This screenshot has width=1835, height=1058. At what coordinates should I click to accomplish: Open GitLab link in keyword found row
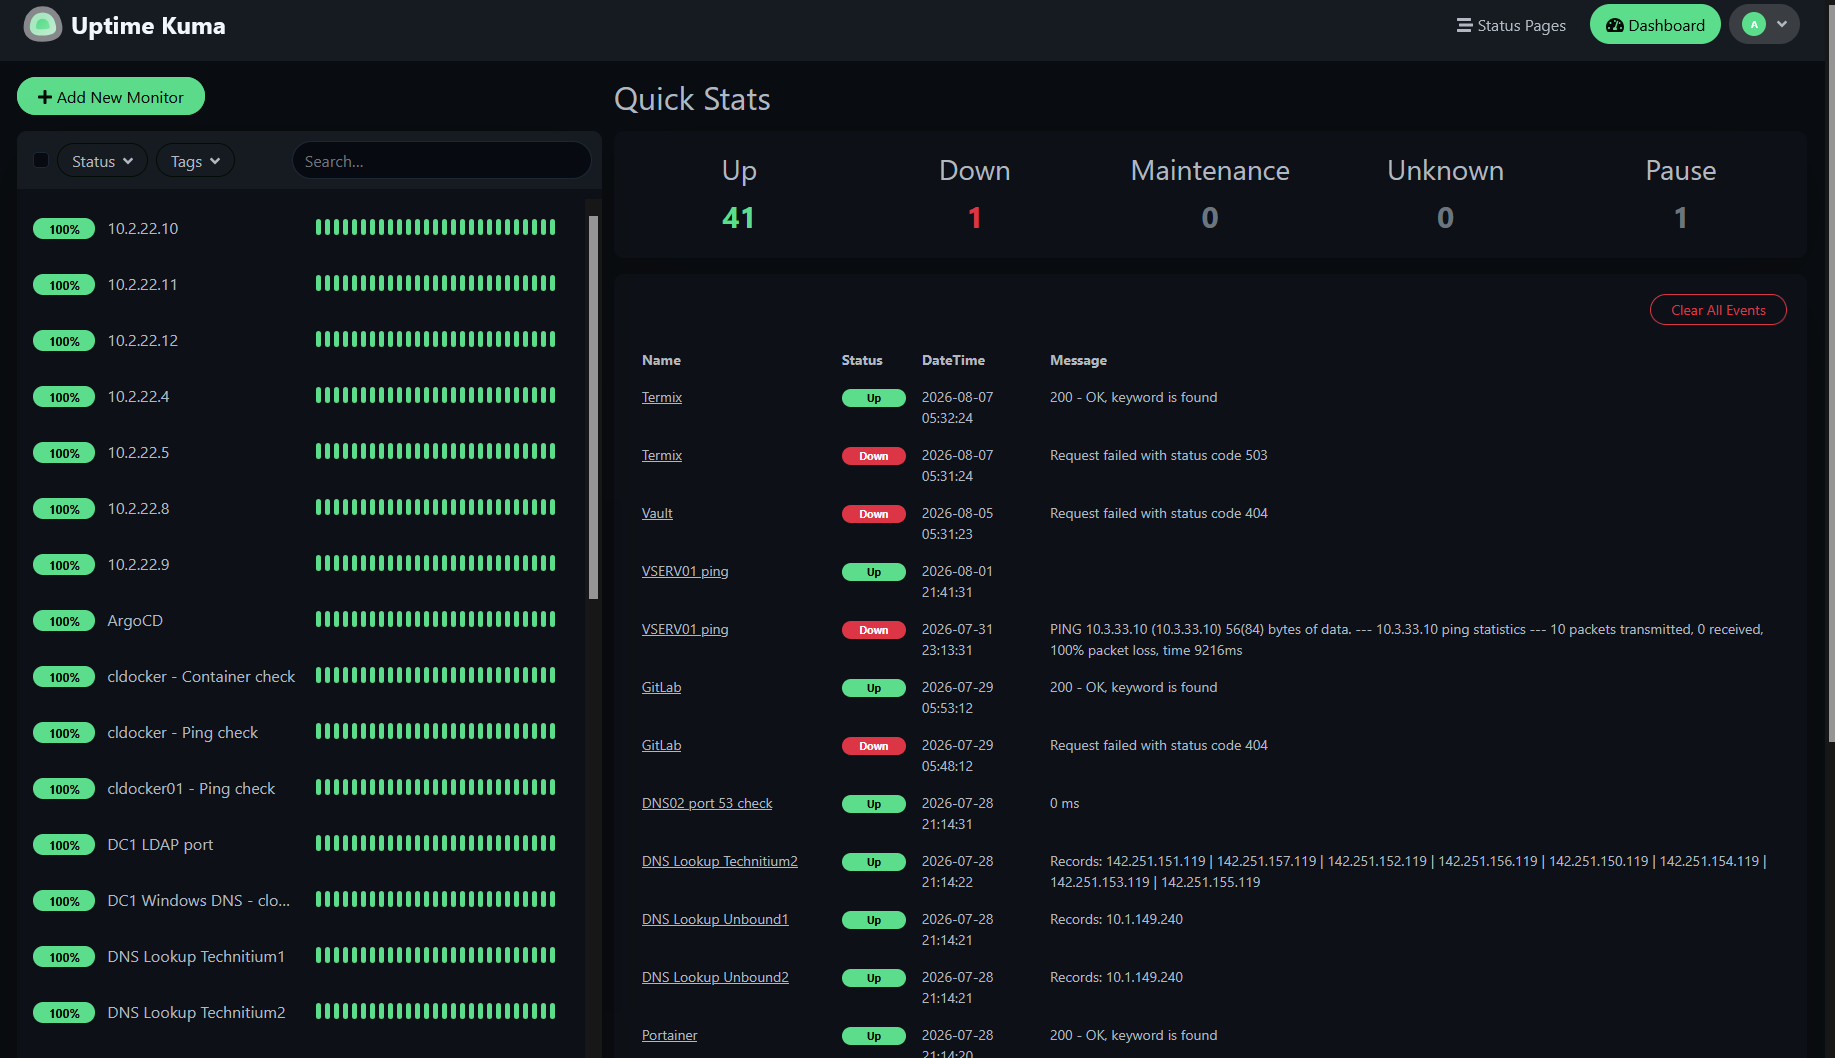coord(661,687)
